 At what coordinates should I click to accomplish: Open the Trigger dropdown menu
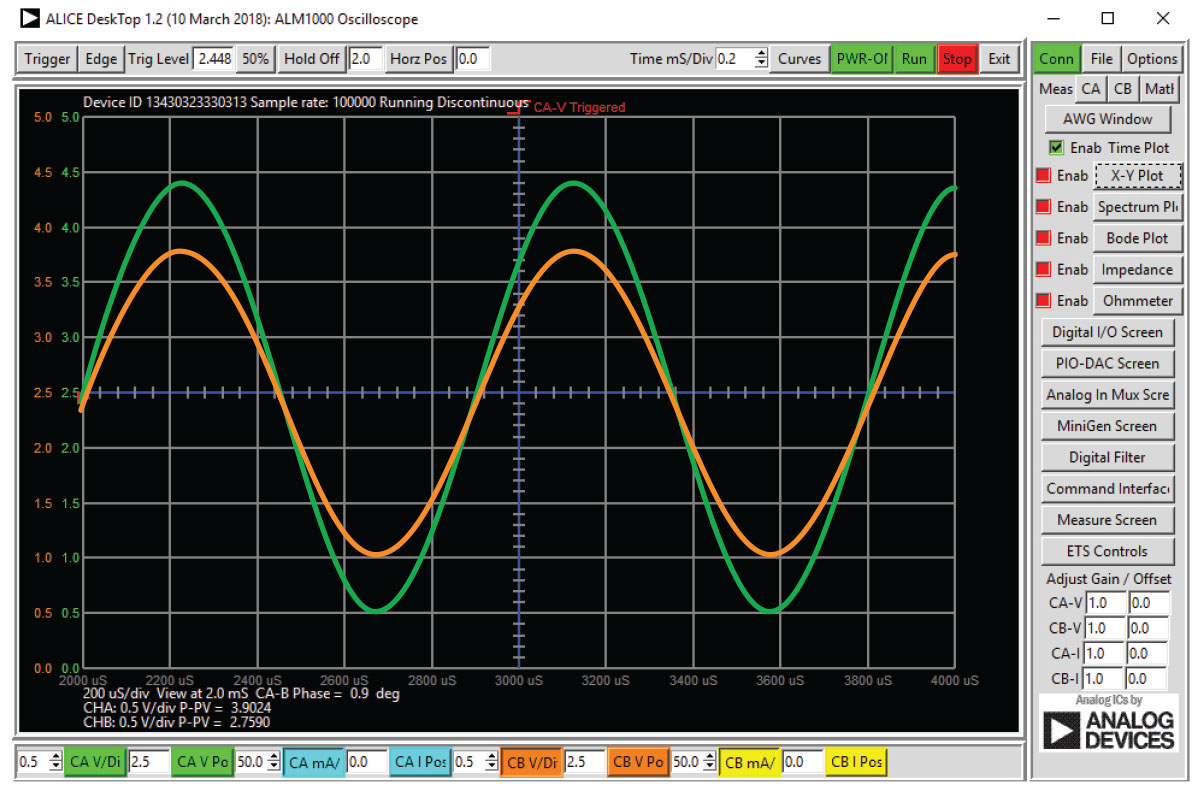click(x=47, y=59)
